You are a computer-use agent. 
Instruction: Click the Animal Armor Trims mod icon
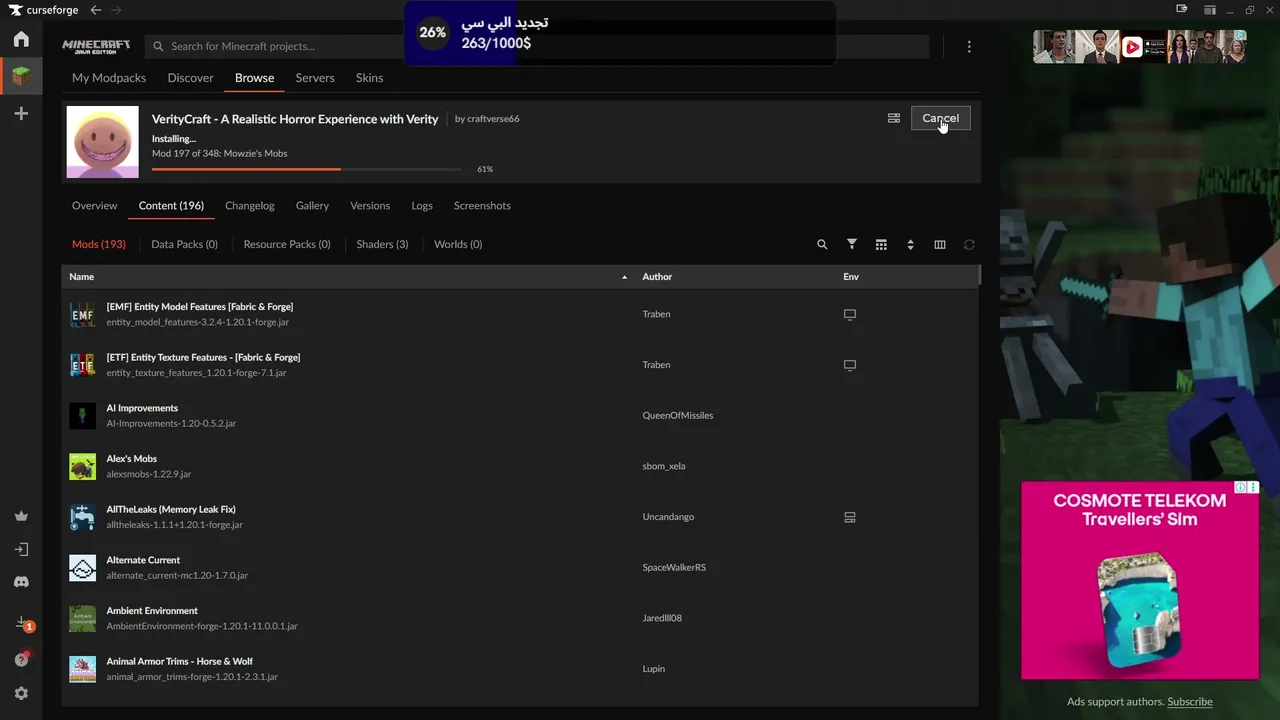pyautogui.click(x=82, y=669)
